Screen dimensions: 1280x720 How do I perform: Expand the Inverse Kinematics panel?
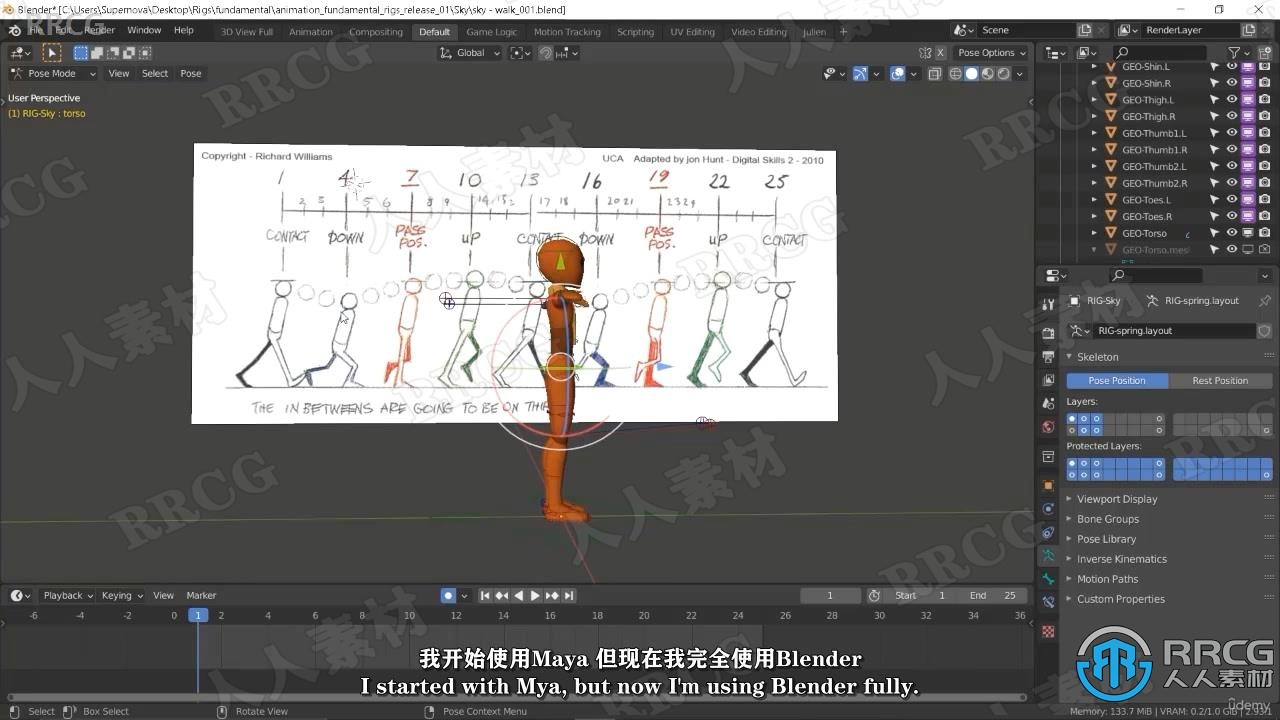[x=1122, y=559]
